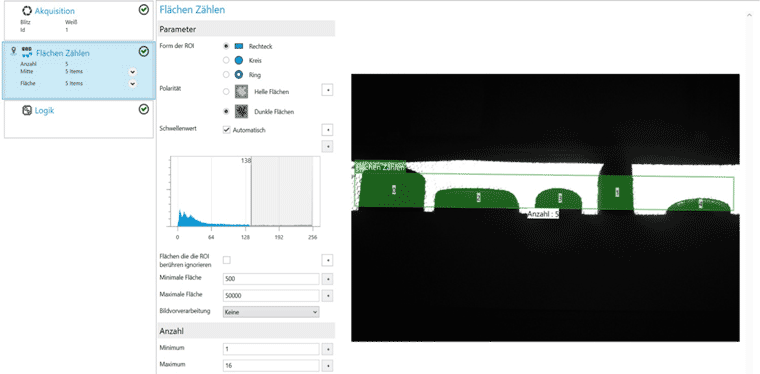
Task: Click the Flächen Zählen ROI label in image
Action: click(x=380, y=167)
